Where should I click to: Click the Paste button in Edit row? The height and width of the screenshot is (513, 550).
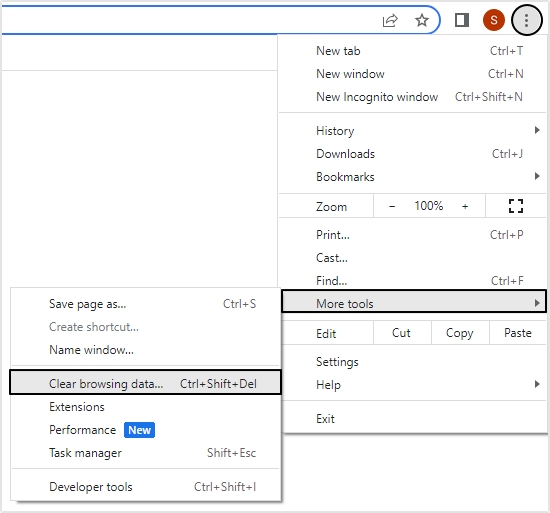coord(518,333)
